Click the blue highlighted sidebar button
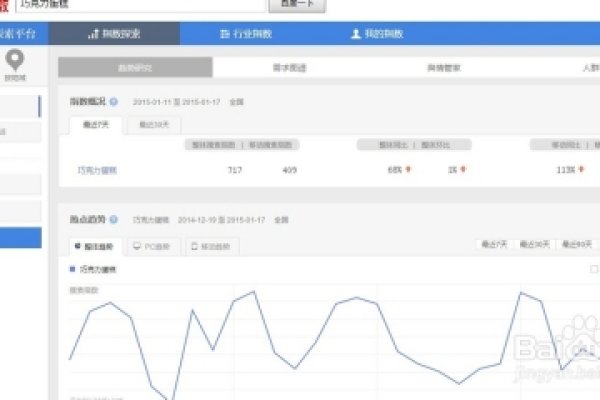Image resolution: width=600 pixels, height=400 pixels. click(x=21, y=237)
